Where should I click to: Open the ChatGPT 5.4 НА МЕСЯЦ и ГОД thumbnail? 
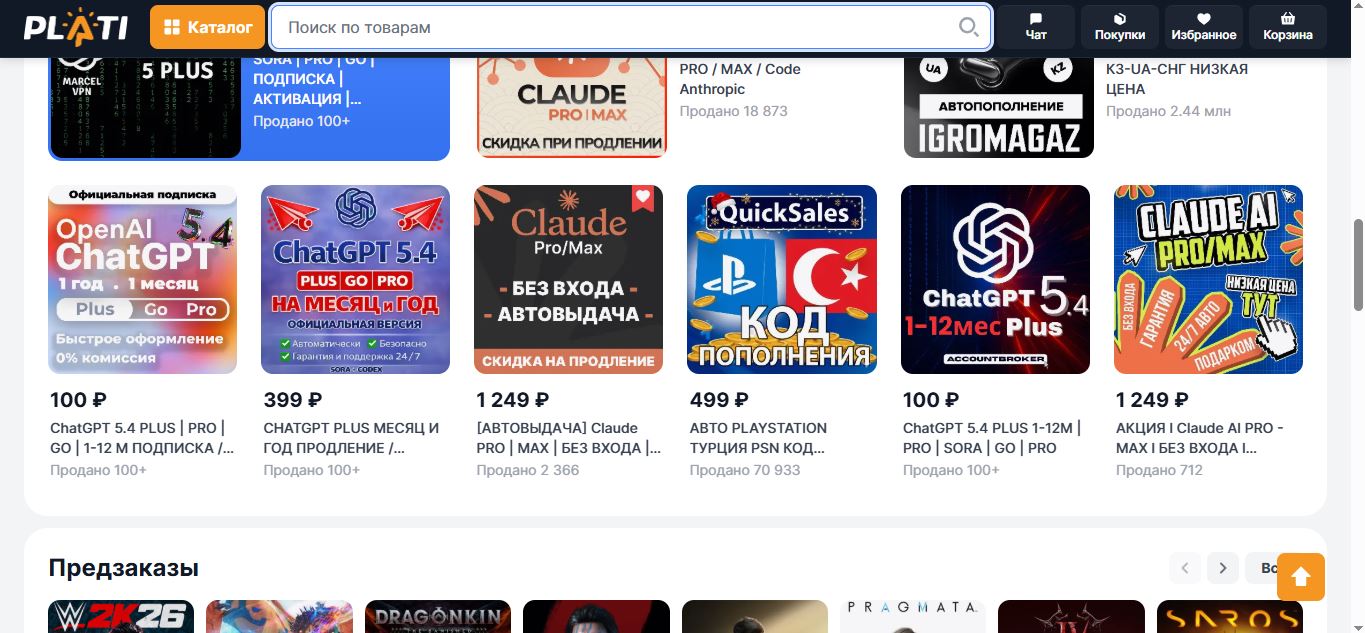coord(356,279)
